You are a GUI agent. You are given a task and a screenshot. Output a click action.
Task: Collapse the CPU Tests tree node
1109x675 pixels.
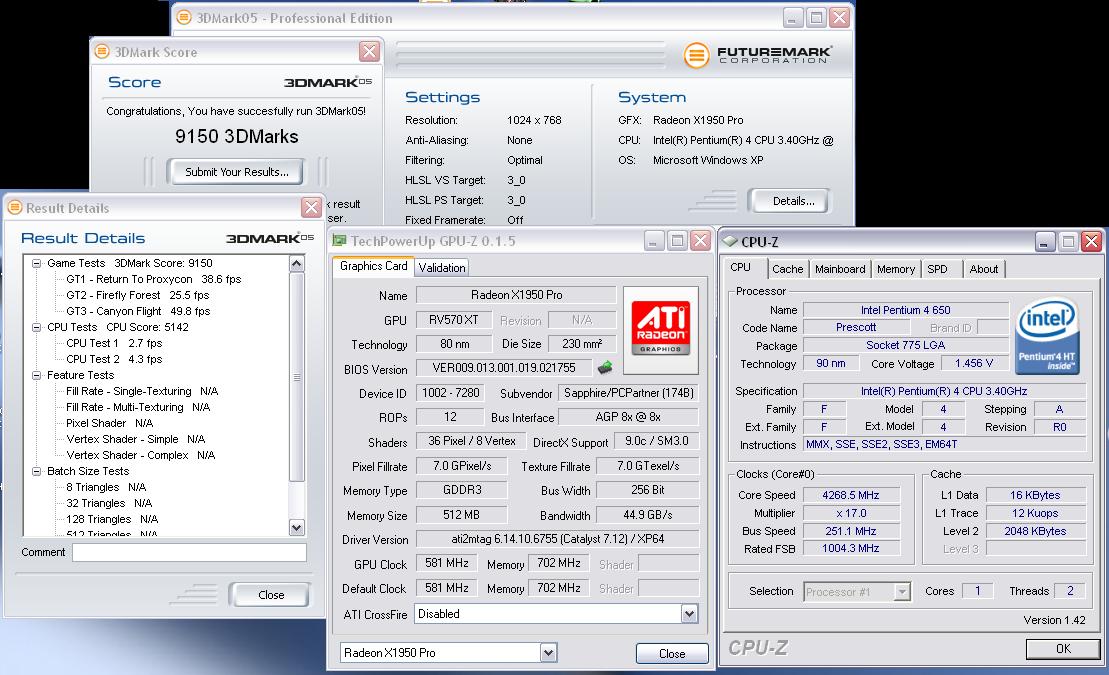click(x=36, y=327)
